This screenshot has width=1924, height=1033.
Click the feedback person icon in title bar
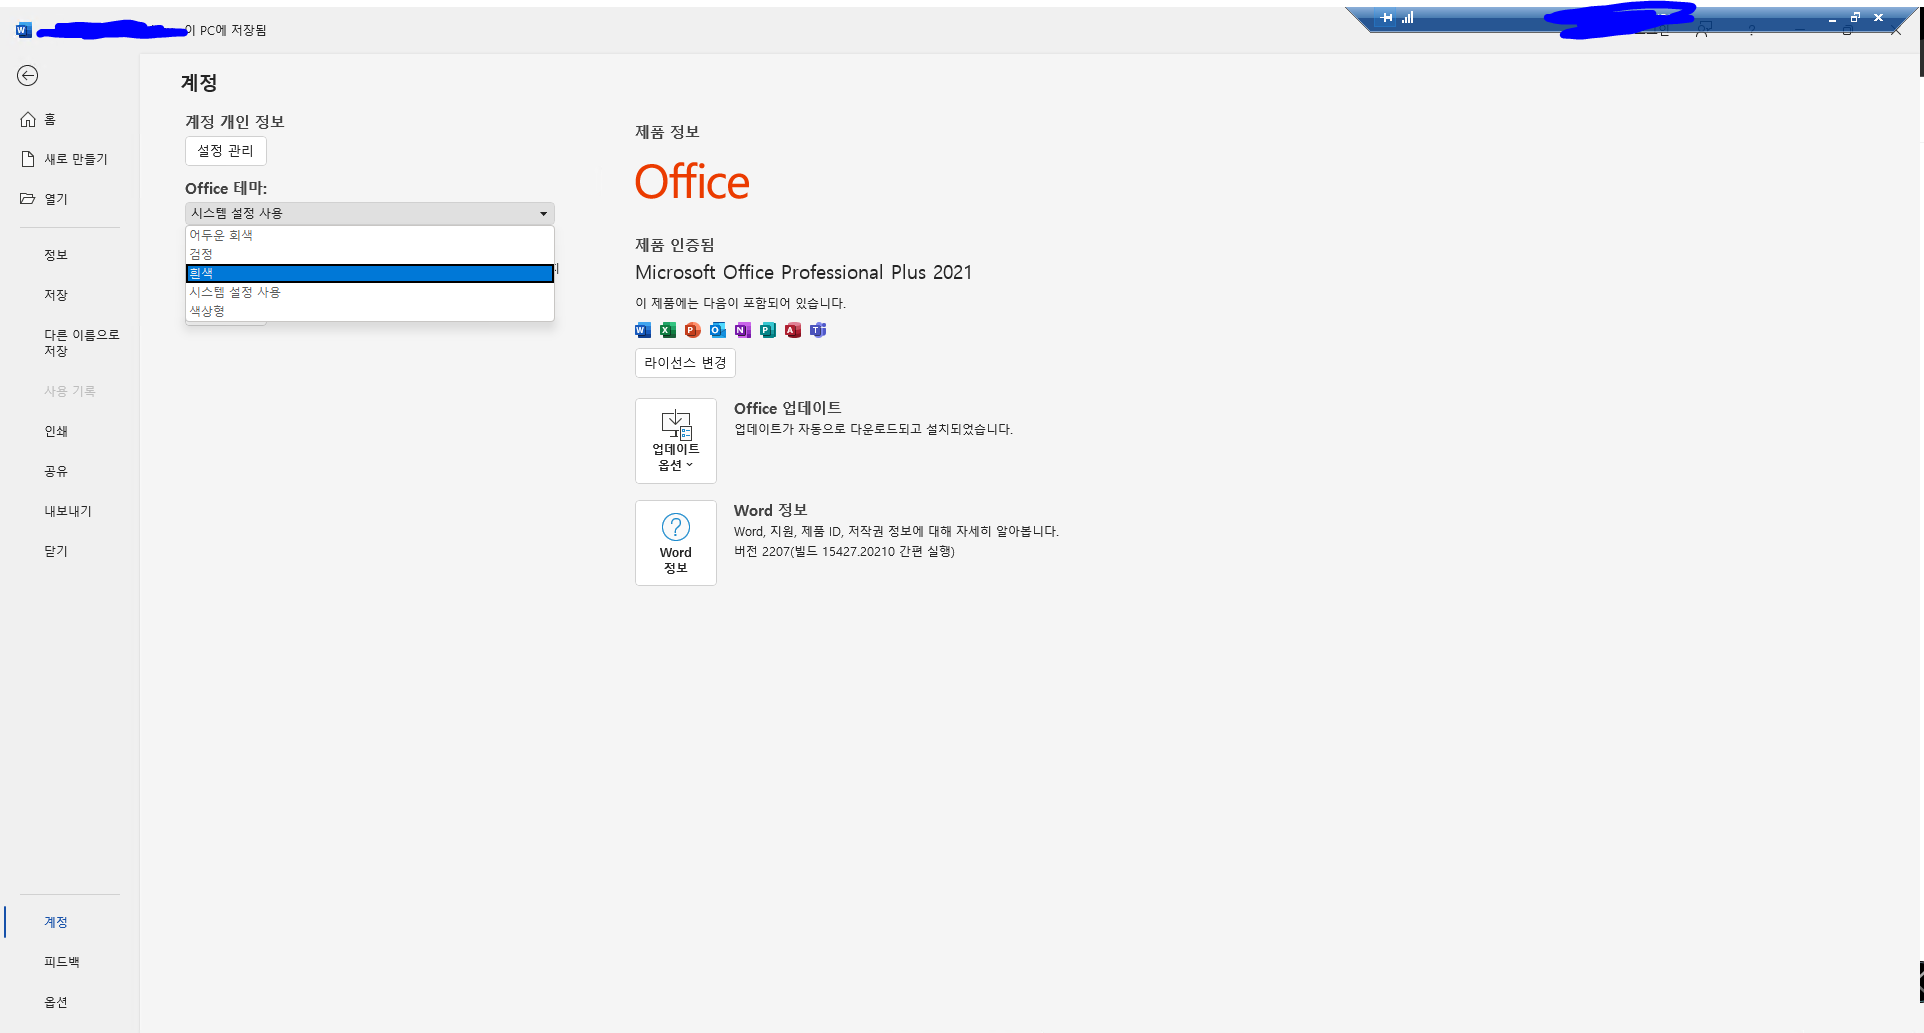tap(1703, 30)
